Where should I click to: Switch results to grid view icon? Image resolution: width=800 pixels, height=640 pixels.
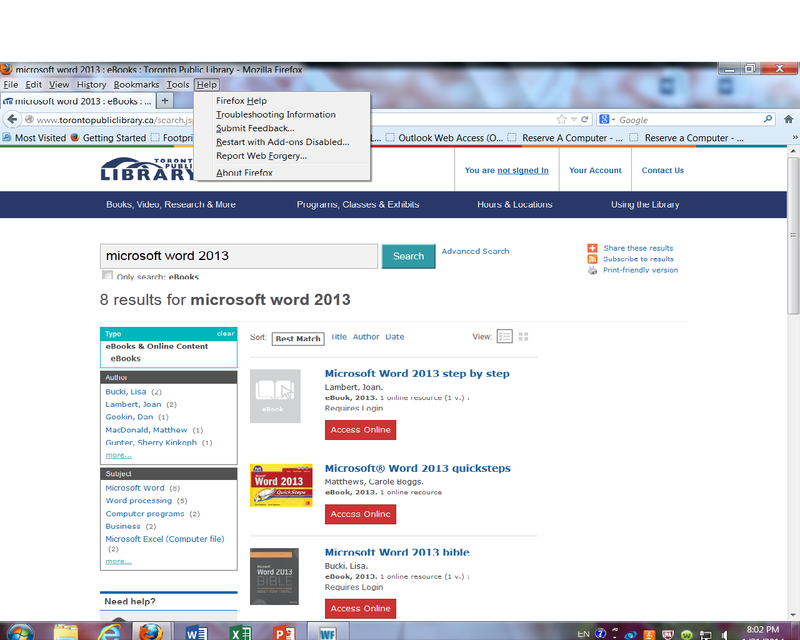[523, 337]
